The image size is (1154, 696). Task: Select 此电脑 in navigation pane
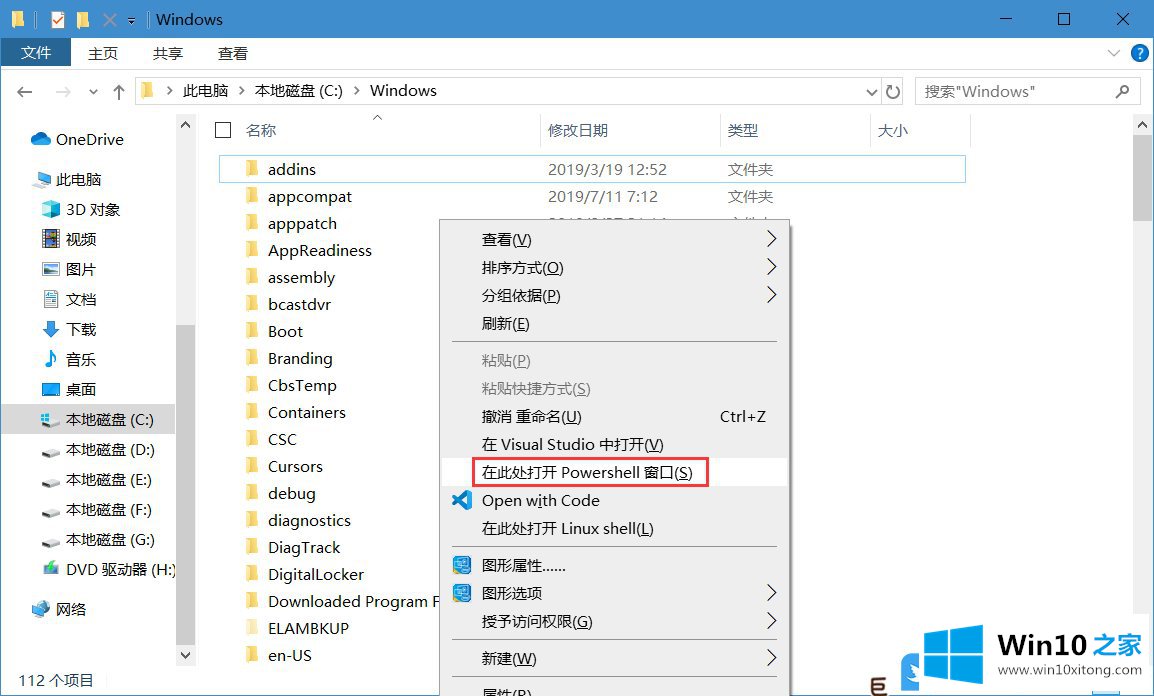coord(68,180)
